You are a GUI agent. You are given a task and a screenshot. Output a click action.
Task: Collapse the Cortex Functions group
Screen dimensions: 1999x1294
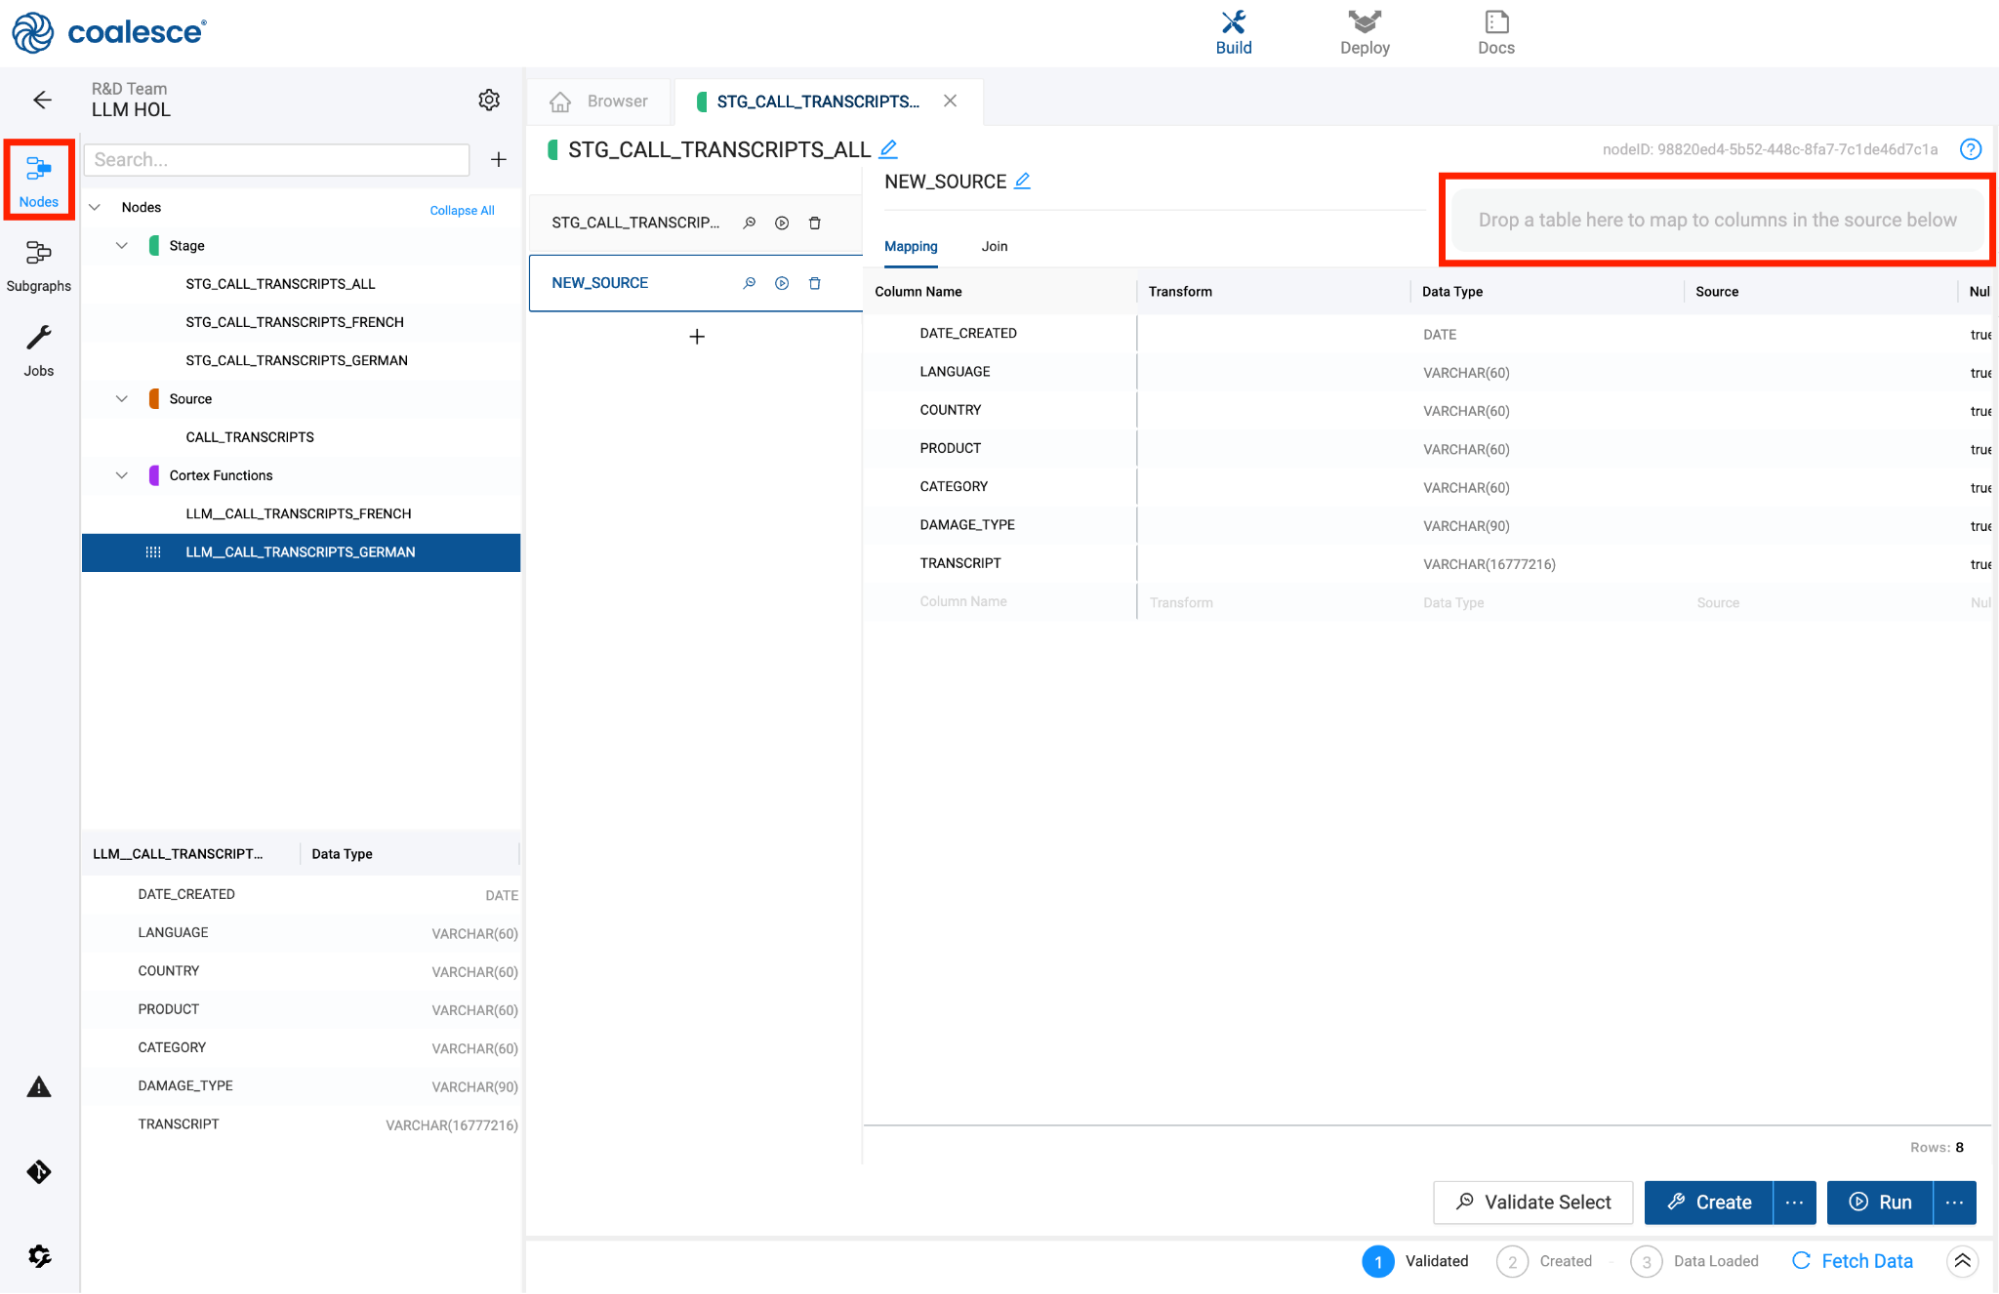122,475
